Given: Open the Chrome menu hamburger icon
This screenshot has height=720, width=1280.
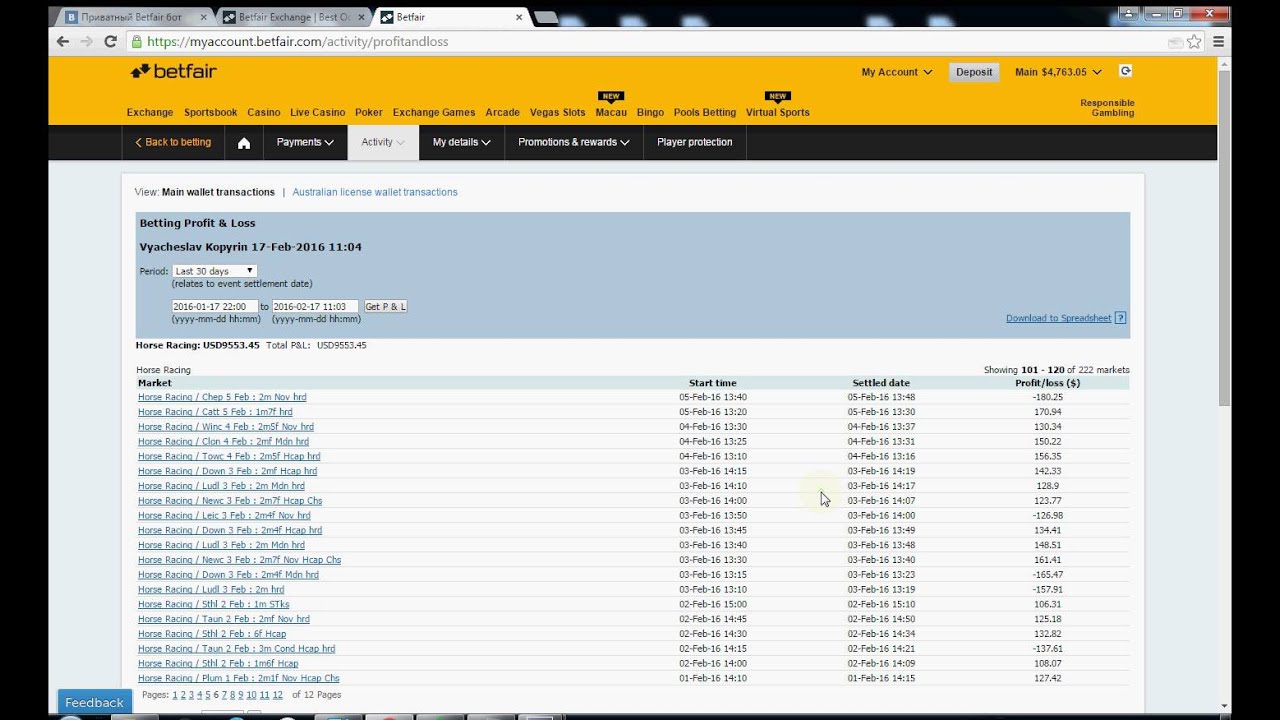Looking at the screenshot, I should 1219,42.
